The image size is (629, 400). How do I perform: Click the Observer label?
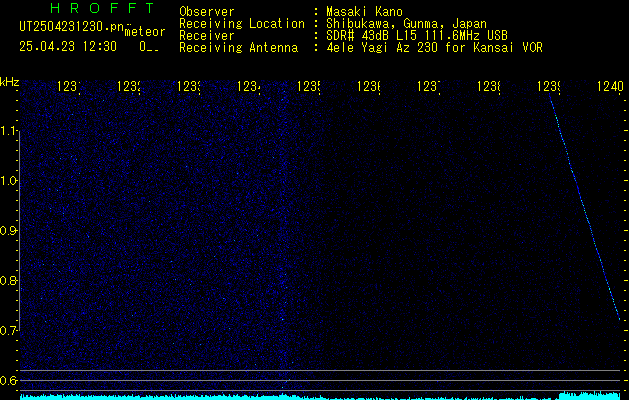point(207,12)
